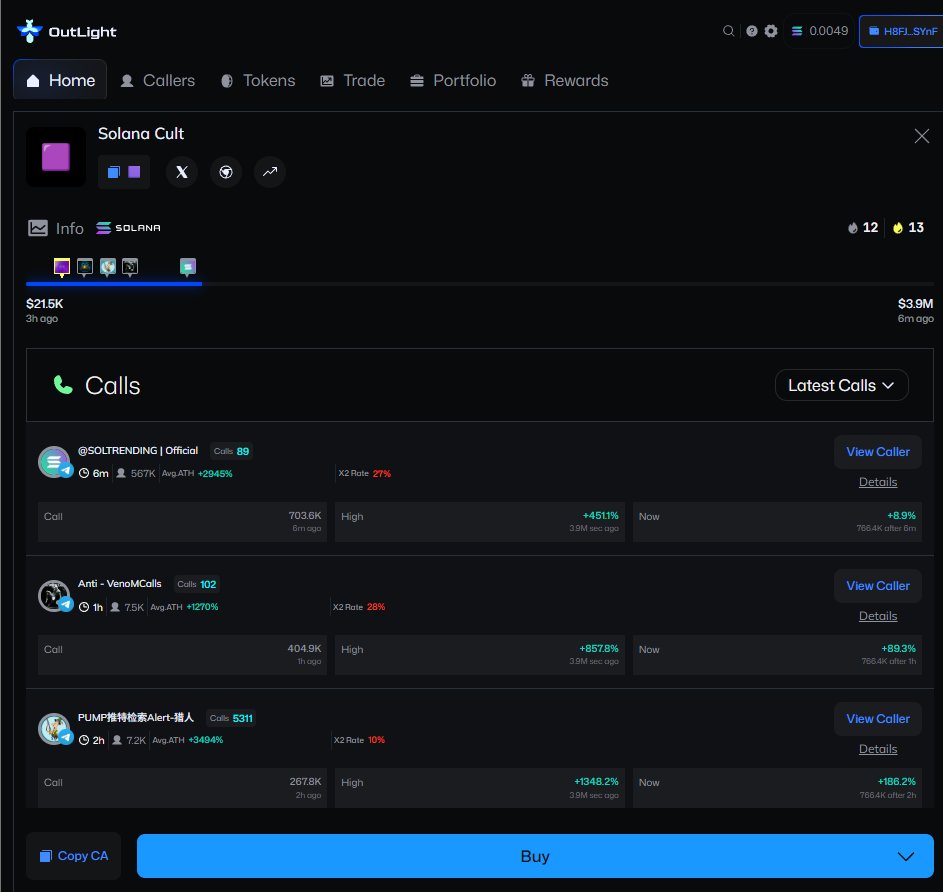The image size is (943, 892).
Task: Open the search magnifier icon
Action: point(728,31)
